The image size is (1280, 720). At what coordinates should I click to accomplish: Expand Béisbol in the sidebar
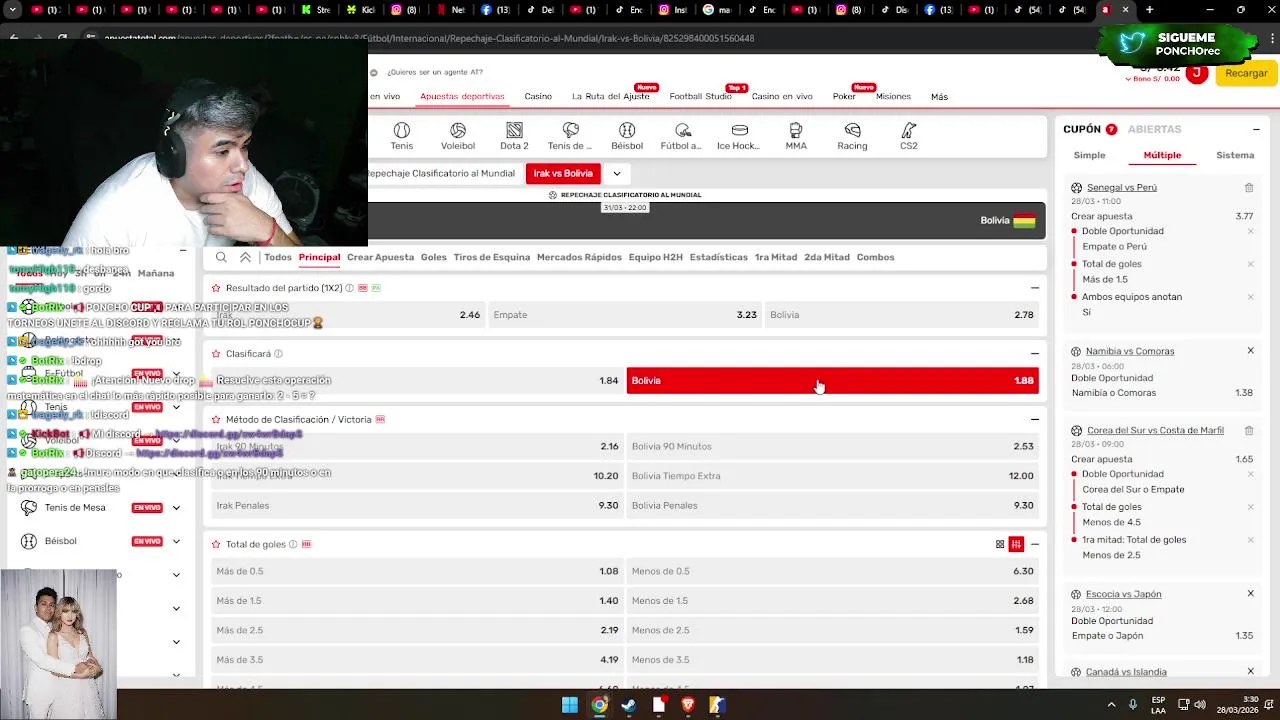(176, 542)
